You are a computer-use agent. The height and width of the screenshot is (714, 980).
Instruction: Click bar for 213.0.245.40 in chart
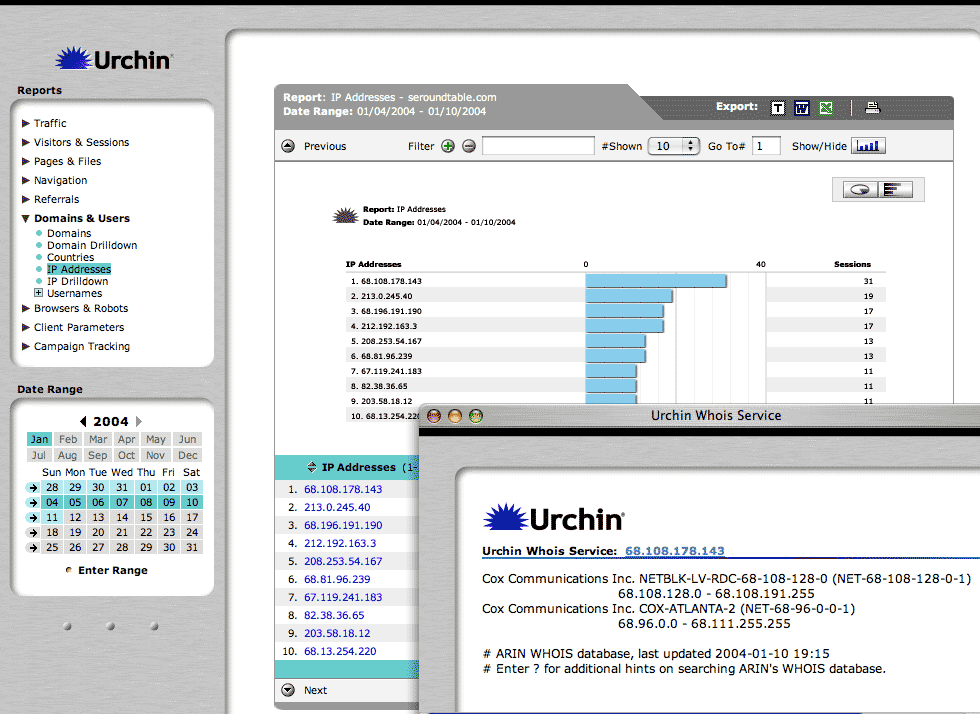[629, 296]
